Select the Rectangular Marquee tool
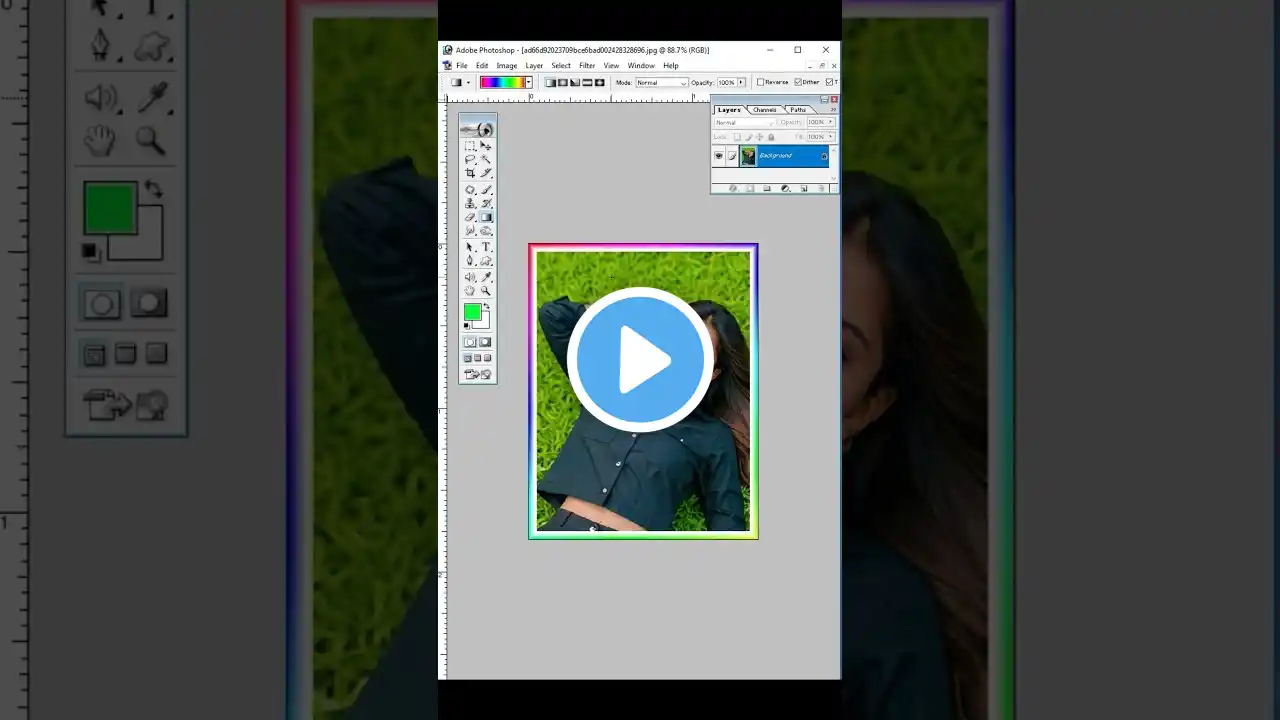Screen dimensions: 1280x720 [x=470, y=146]
